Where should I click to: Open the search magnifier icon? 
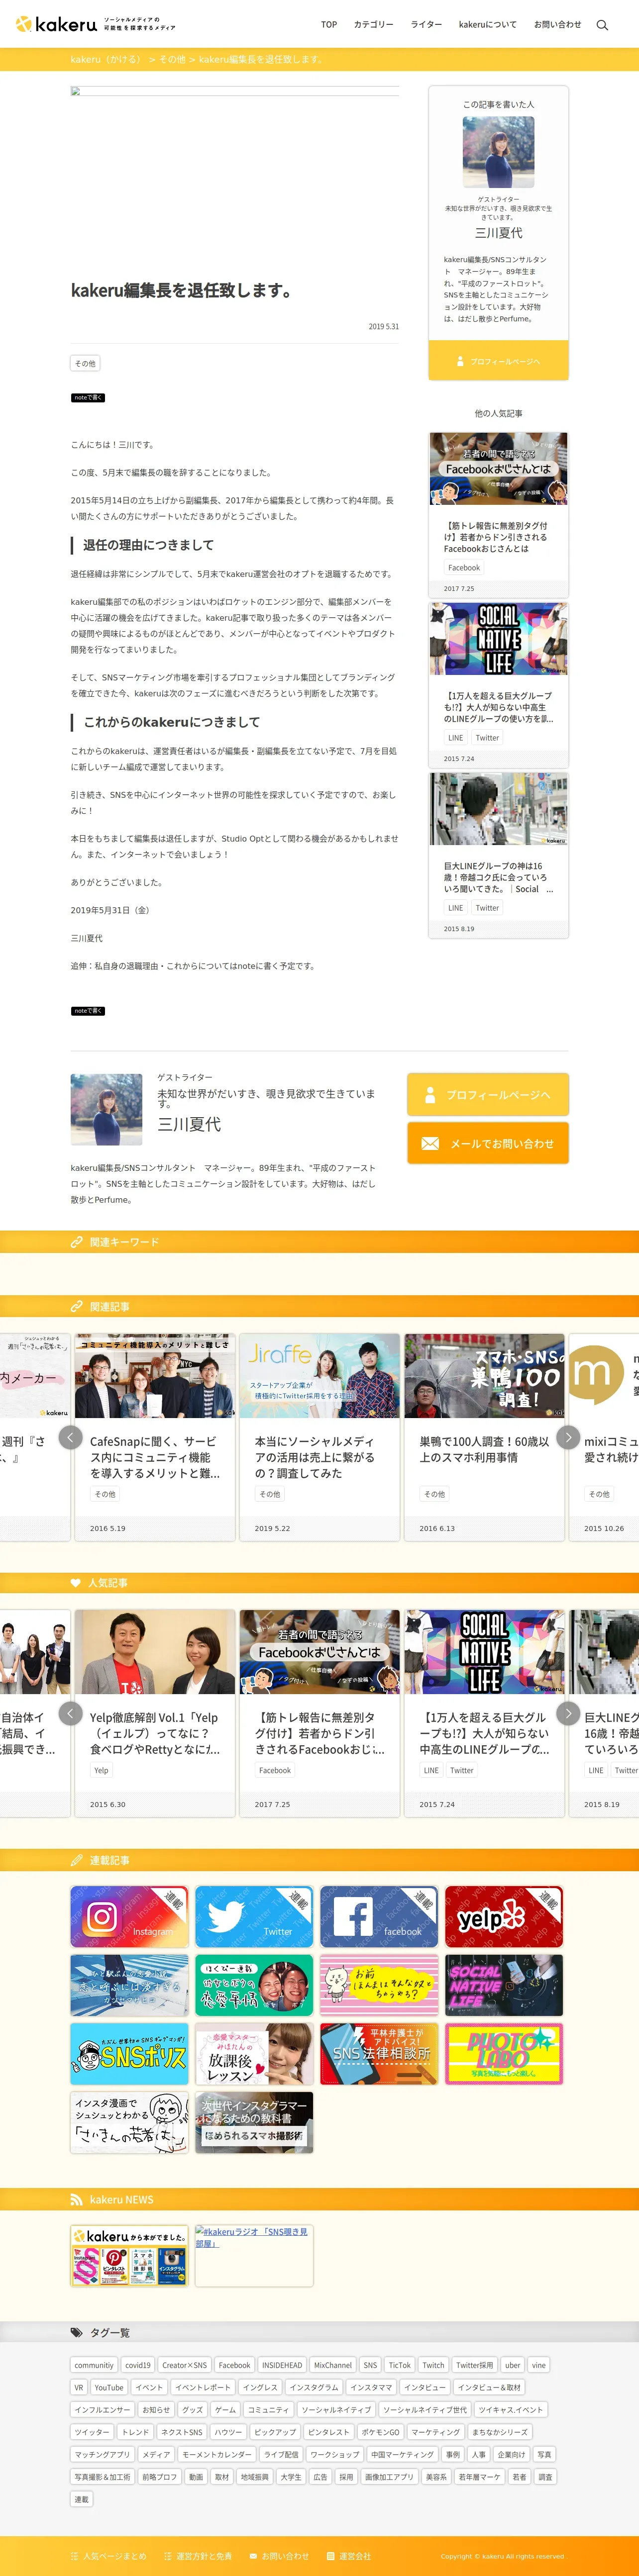coord(602,25)
